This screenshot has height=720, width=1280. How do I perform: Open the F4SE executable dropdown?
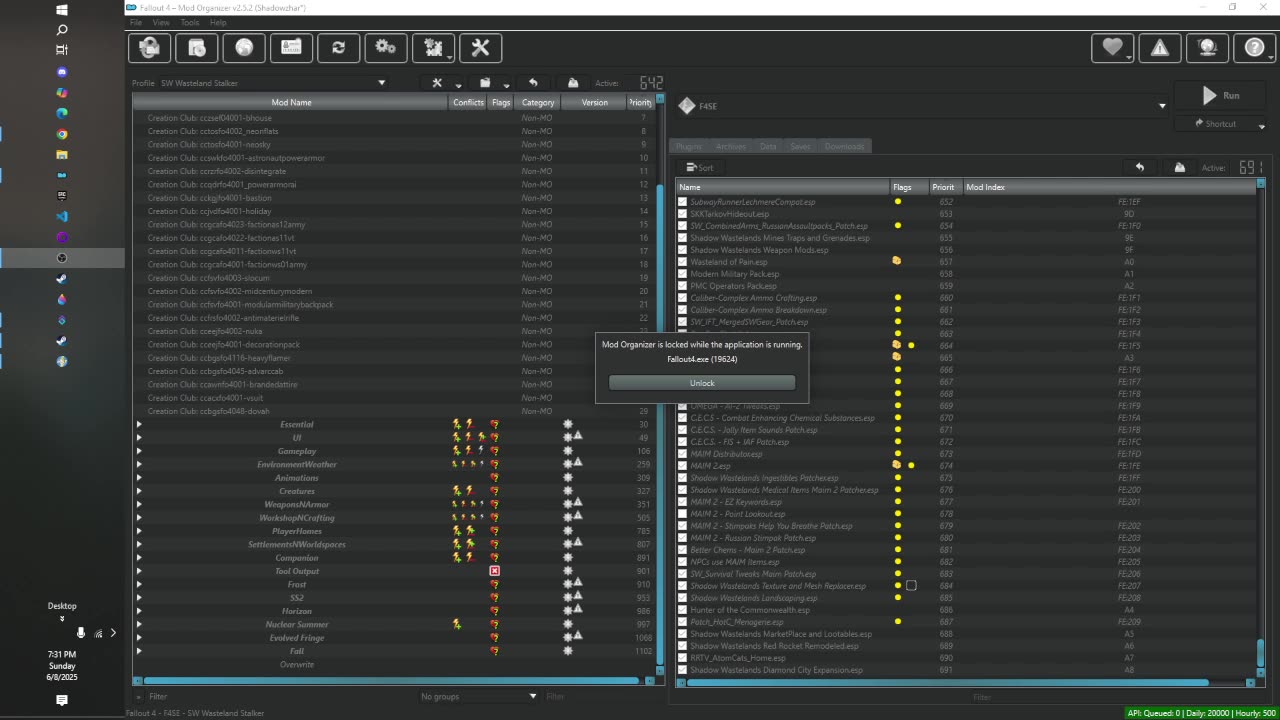tap(922, 106)
